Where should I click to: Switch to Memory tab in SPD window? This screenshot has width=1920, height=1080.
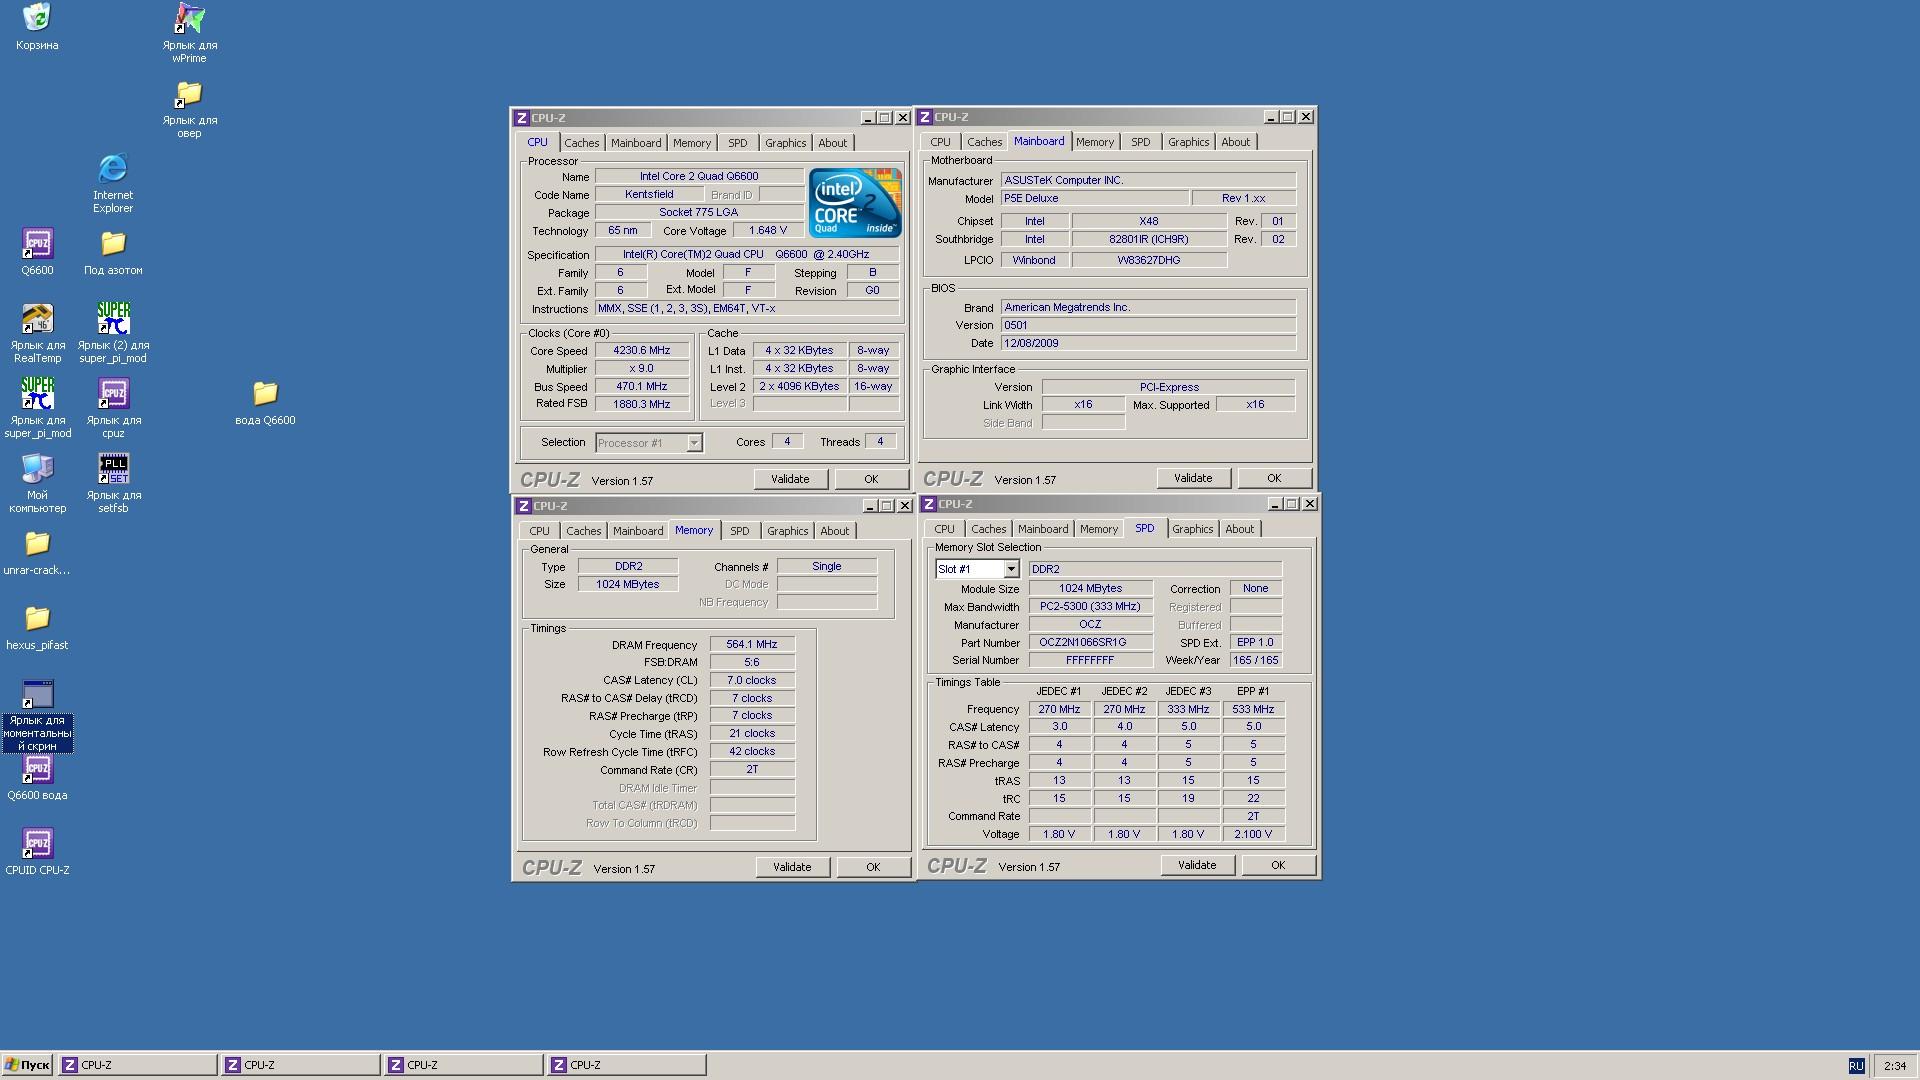click(x=1098, y=529)
